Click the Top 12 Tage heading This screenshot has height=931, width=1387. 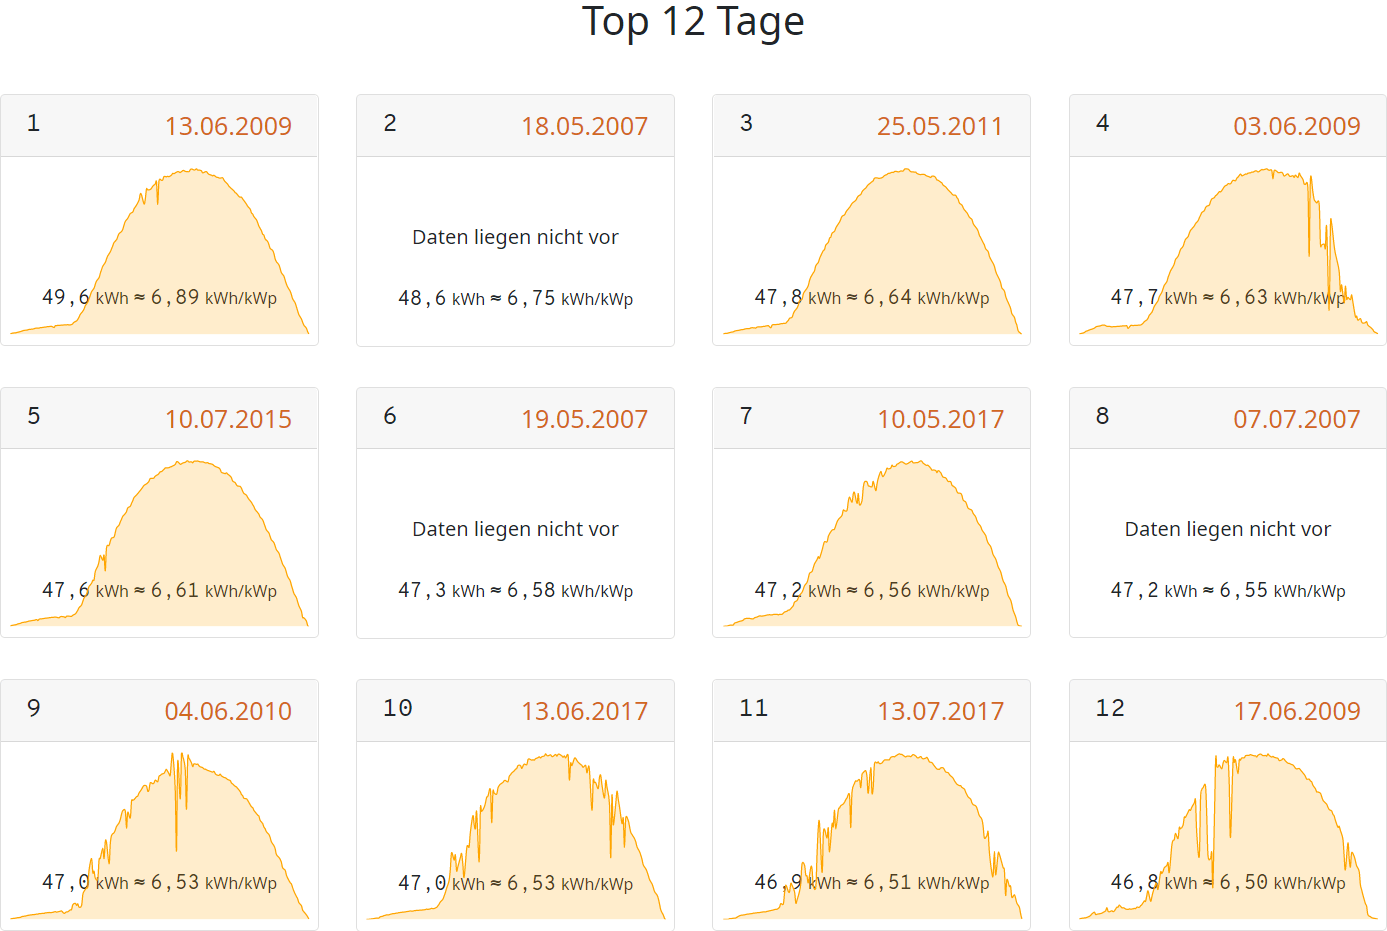pos(693,22)
